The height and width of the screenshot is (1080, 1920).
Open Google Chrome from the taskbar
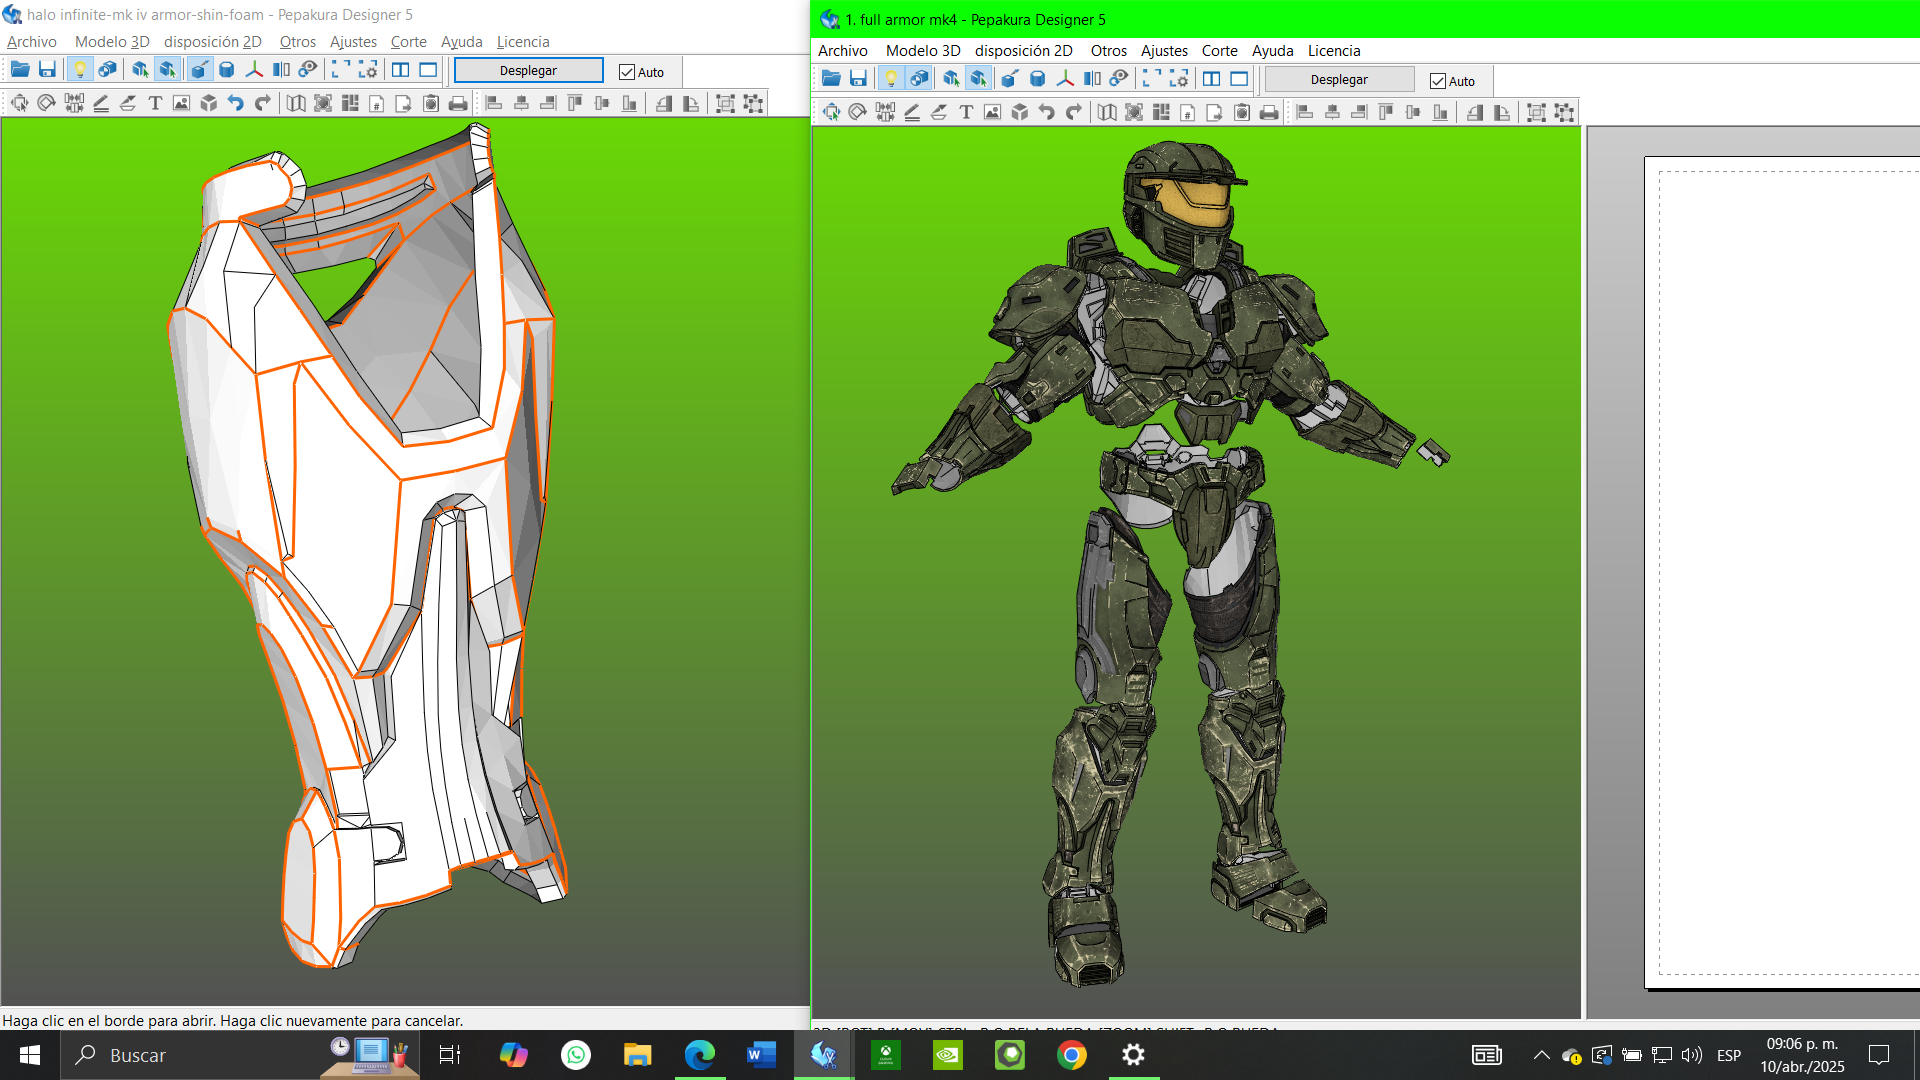[x=1072, y=1055]
